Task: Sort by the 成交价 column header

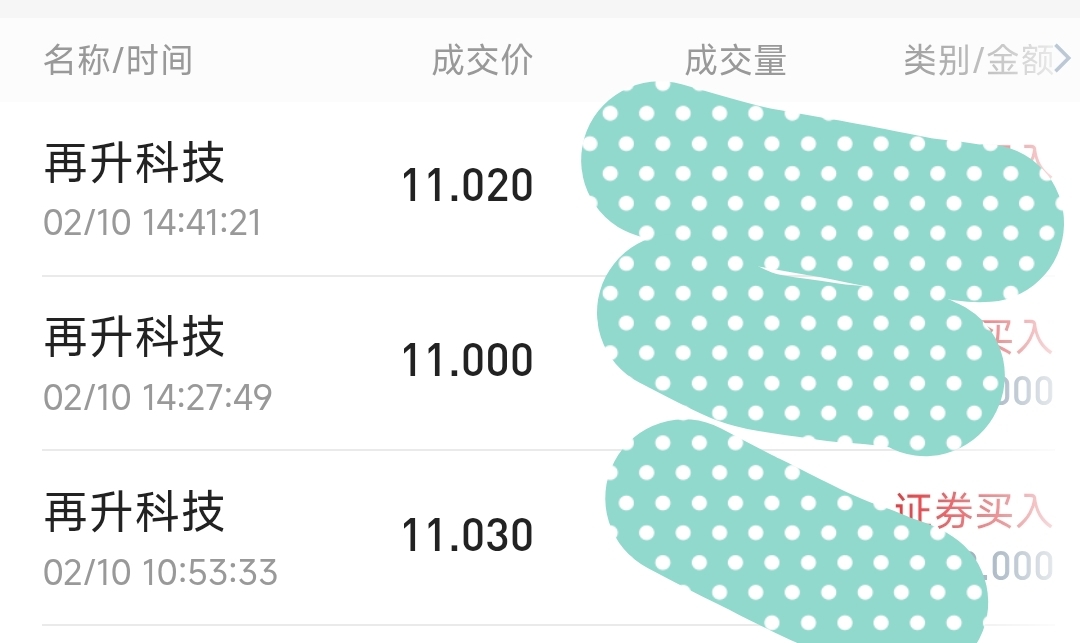Action: pos(482,60)
